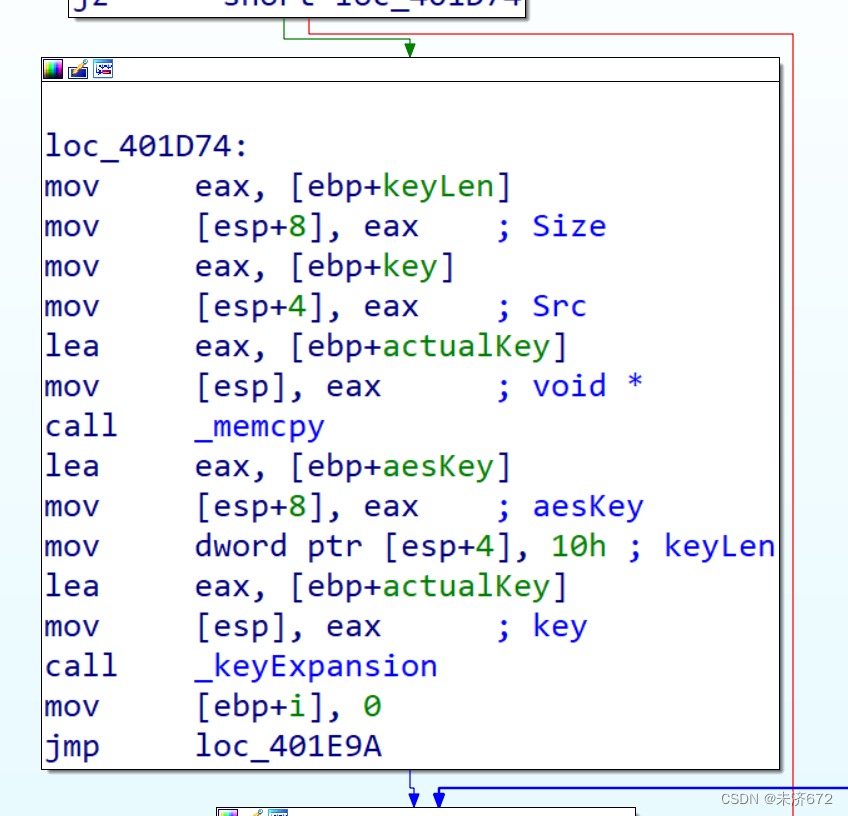
Task: Click the i variable in [ebp+i]
Action: (x=297, y=707)
